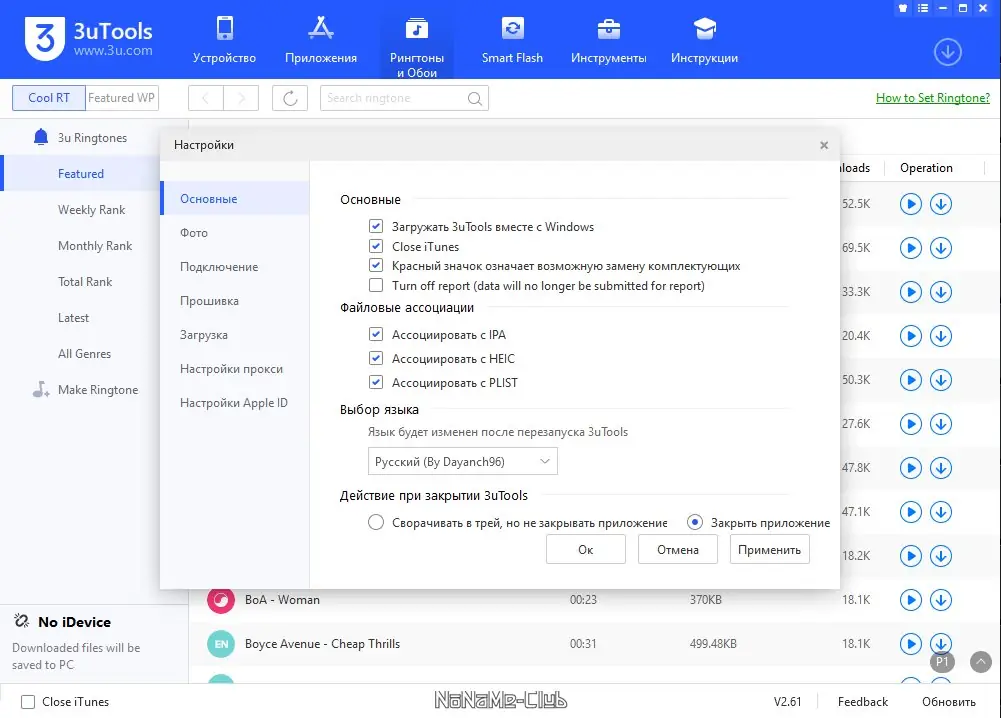Play Boyce Avenue - Cheap Thrills ringtone
The height and width of the screenshot is (718, 1001).
click(x=910, y=644)
